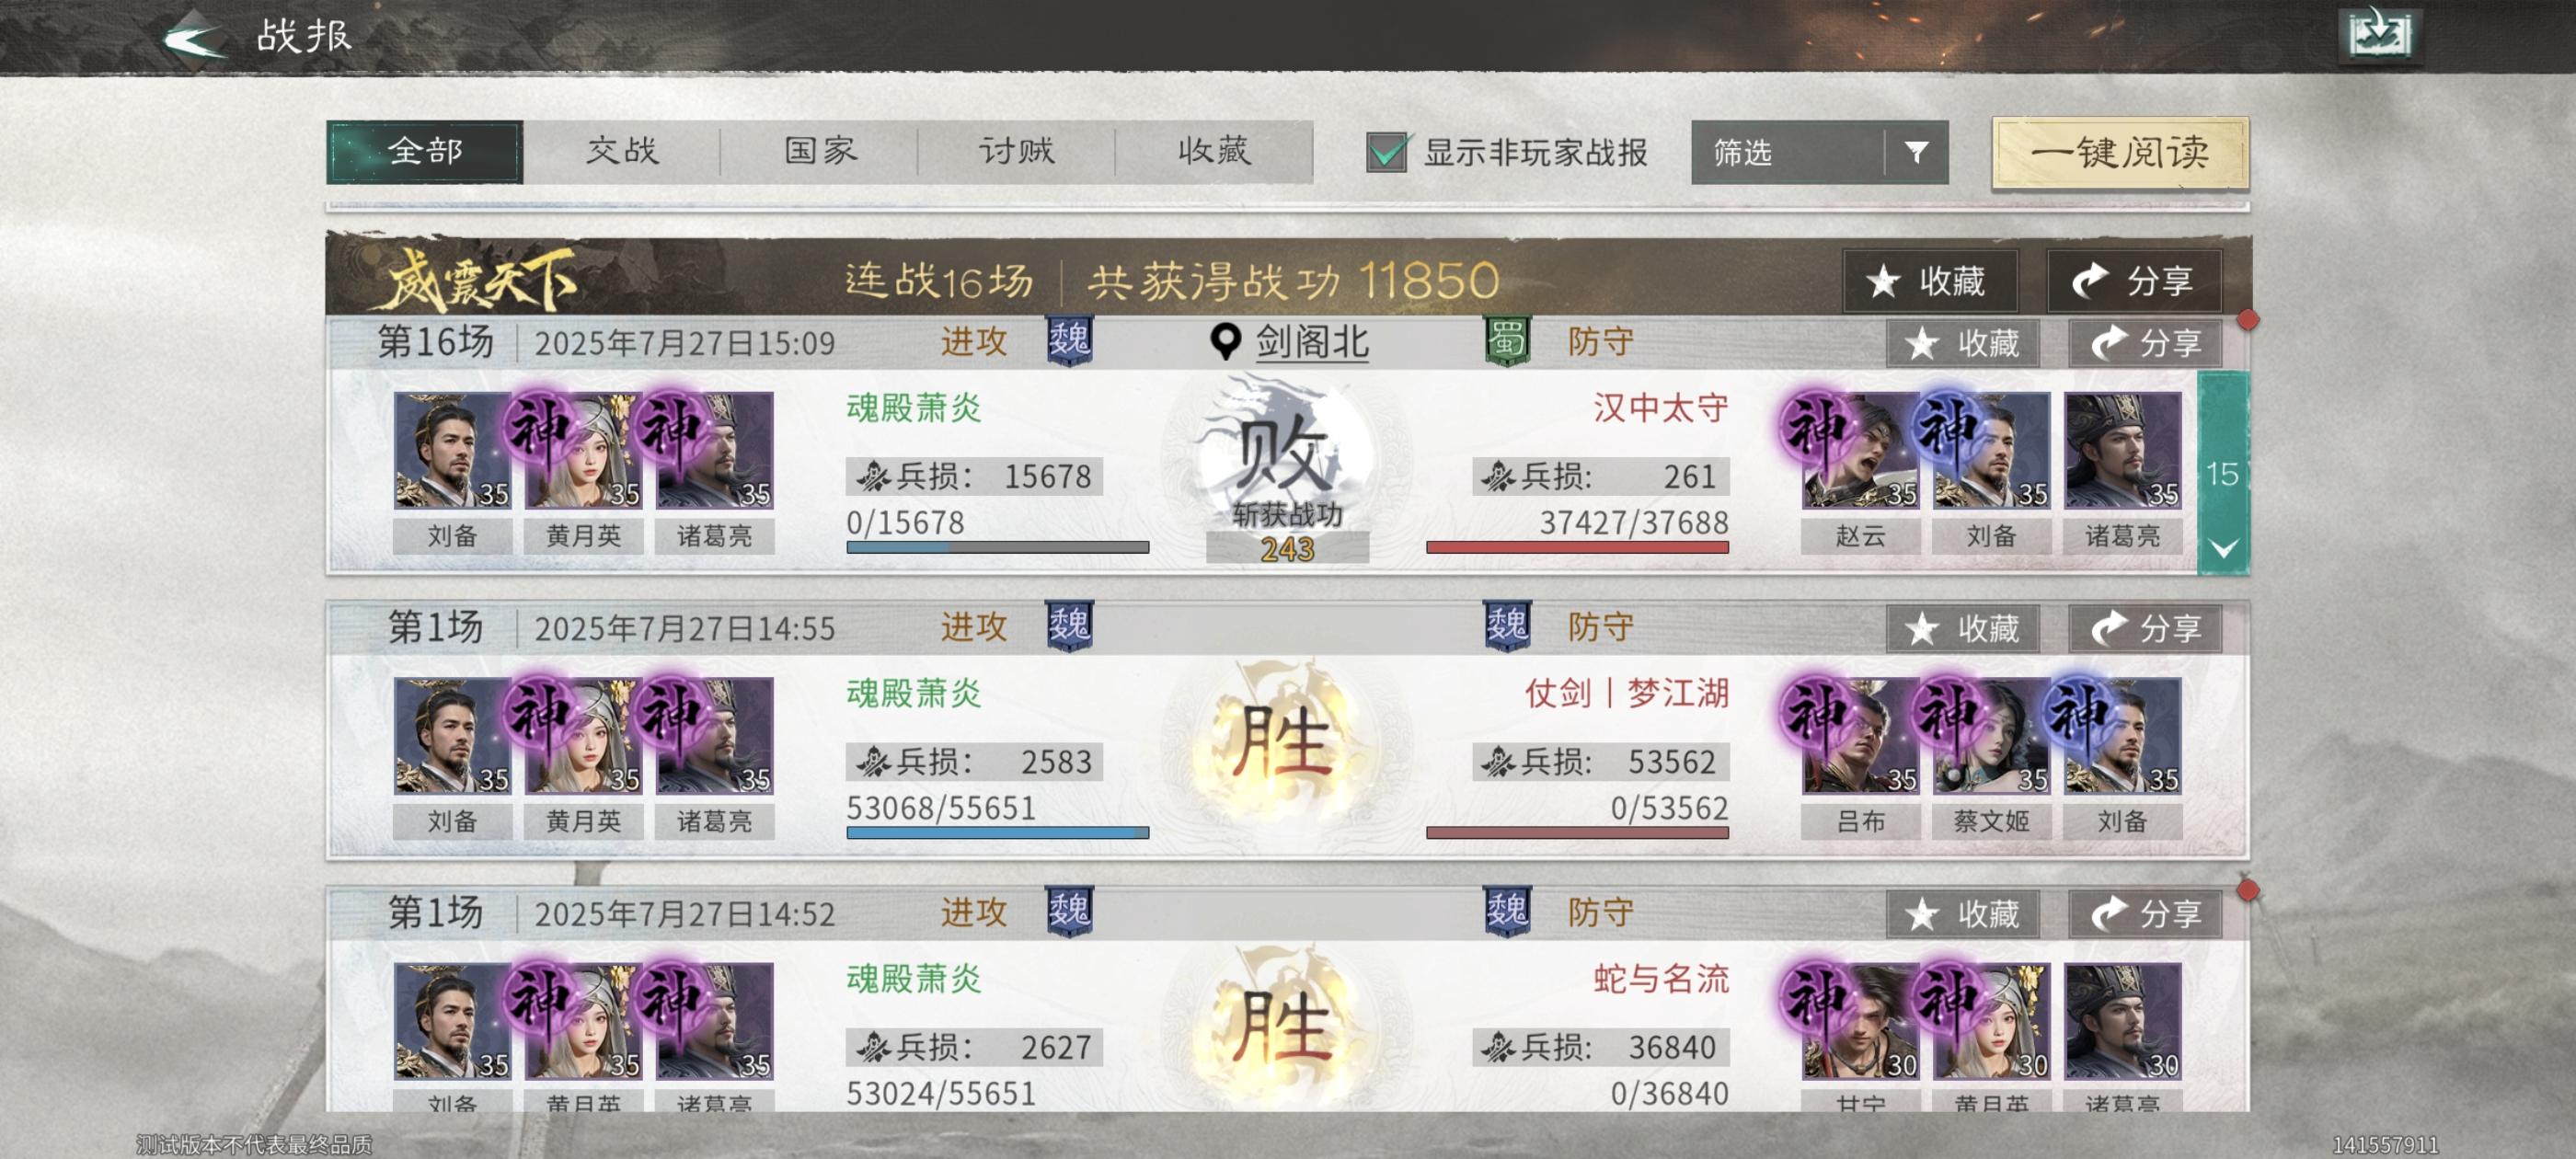
Task: Click the defender troop bar showing 37427/37688
Action: pos(1576,547)
